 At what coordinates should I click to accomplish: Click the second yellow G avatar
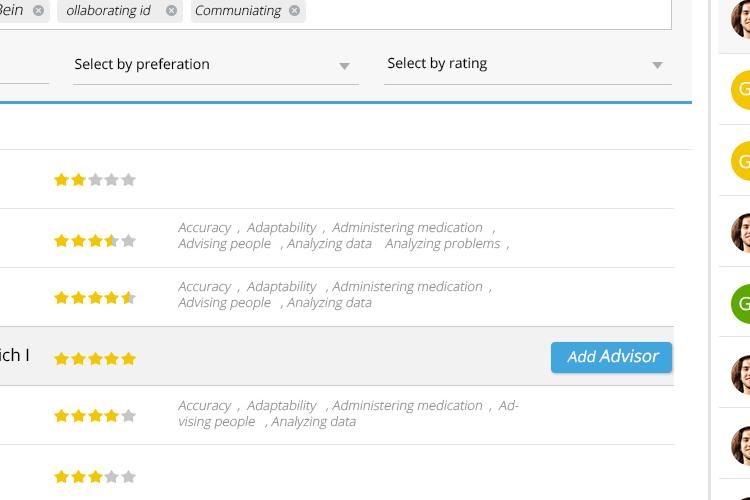741,161
